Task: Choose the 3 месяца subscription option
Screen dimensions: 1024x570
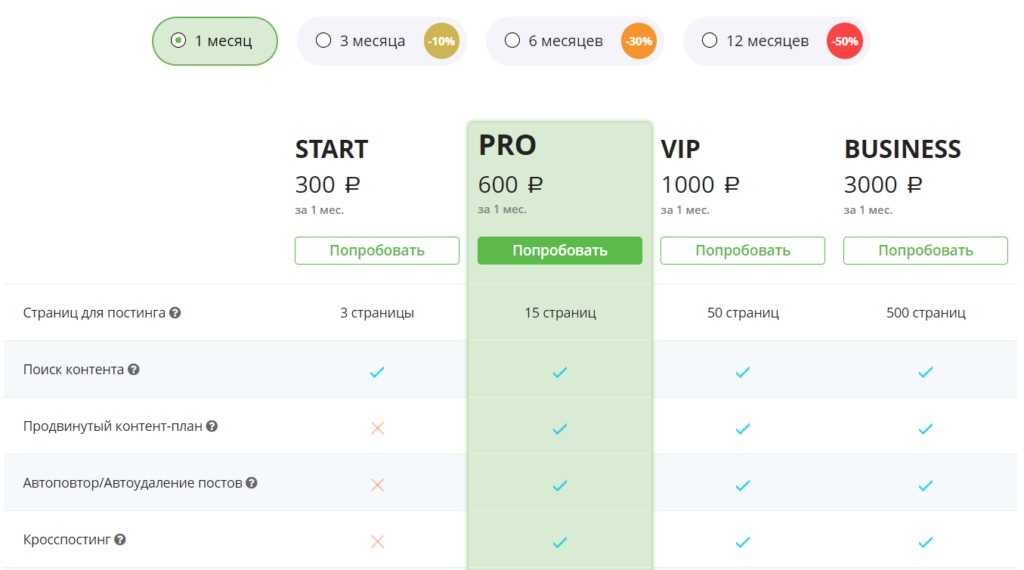Action: pyautogui.click(x=361, y=41)
